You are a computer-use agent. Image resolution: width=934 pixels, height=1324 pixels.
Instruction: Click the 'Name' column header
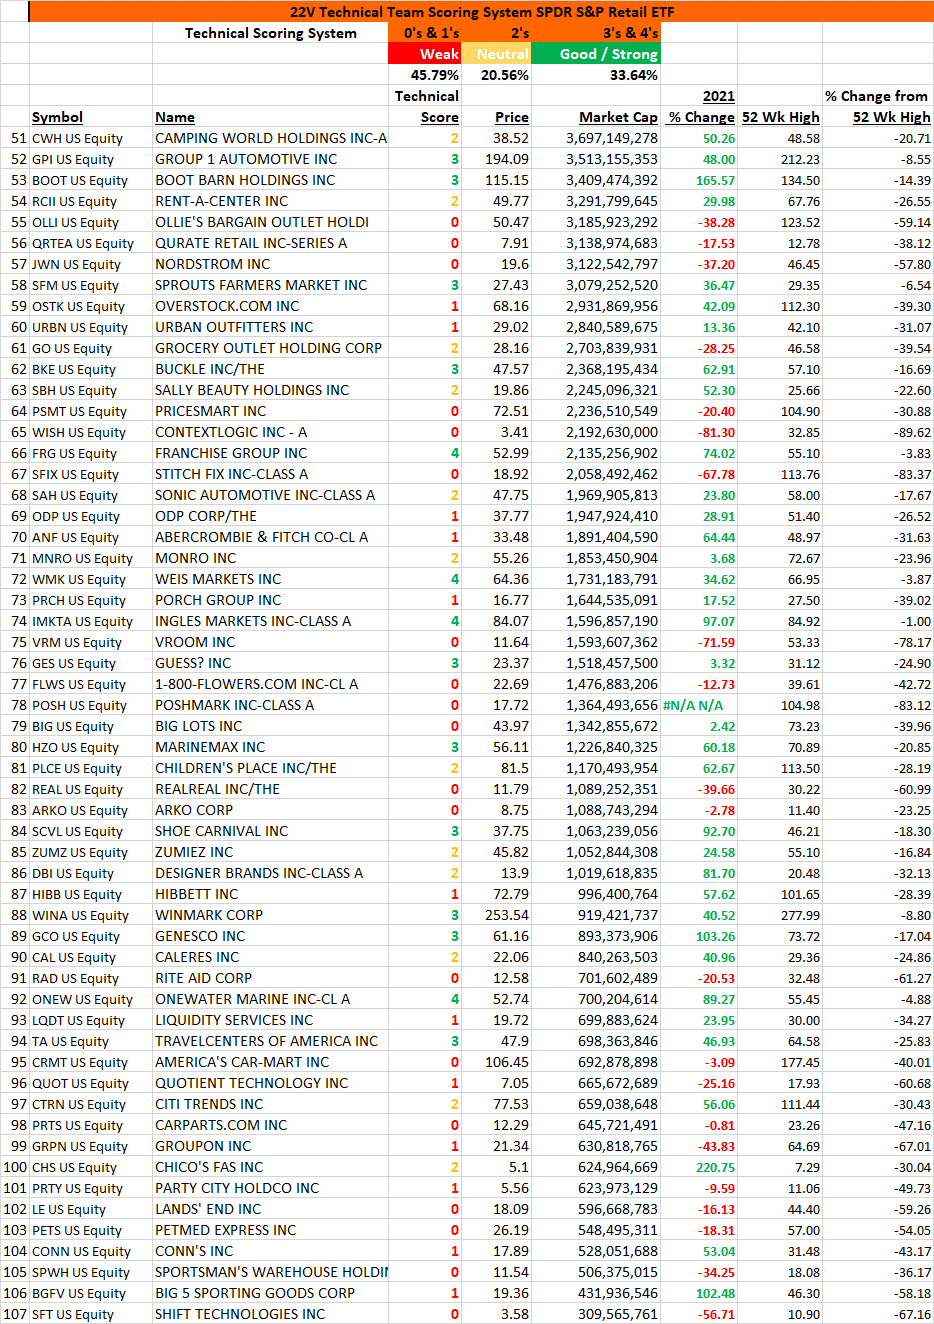[175, 117]
